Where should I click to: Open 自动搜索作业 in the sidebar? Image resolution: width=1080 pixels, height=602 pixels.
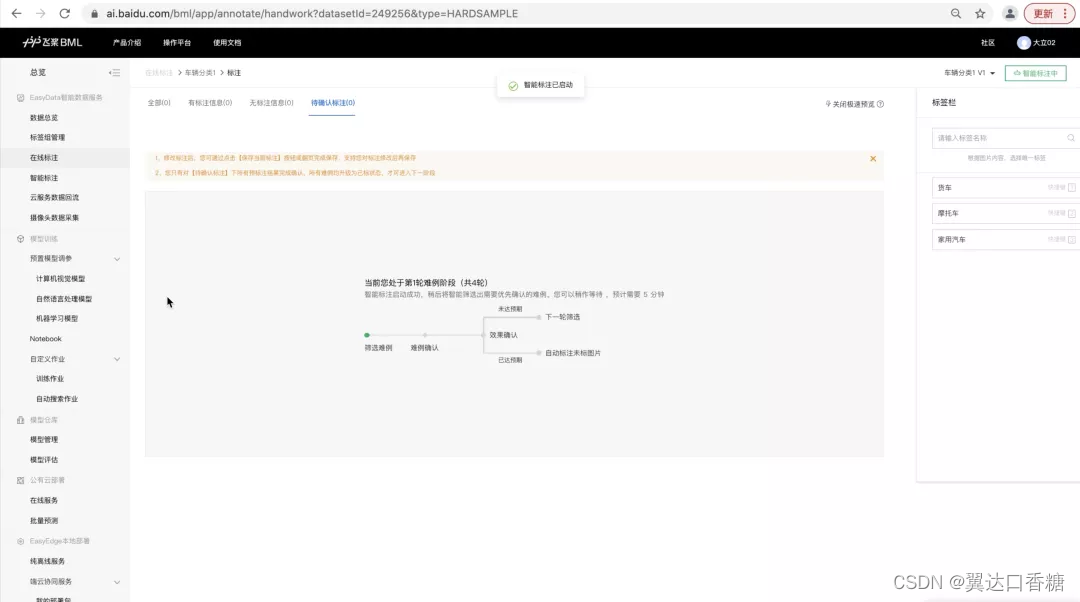pyautogui.click(x=57, y=399)
